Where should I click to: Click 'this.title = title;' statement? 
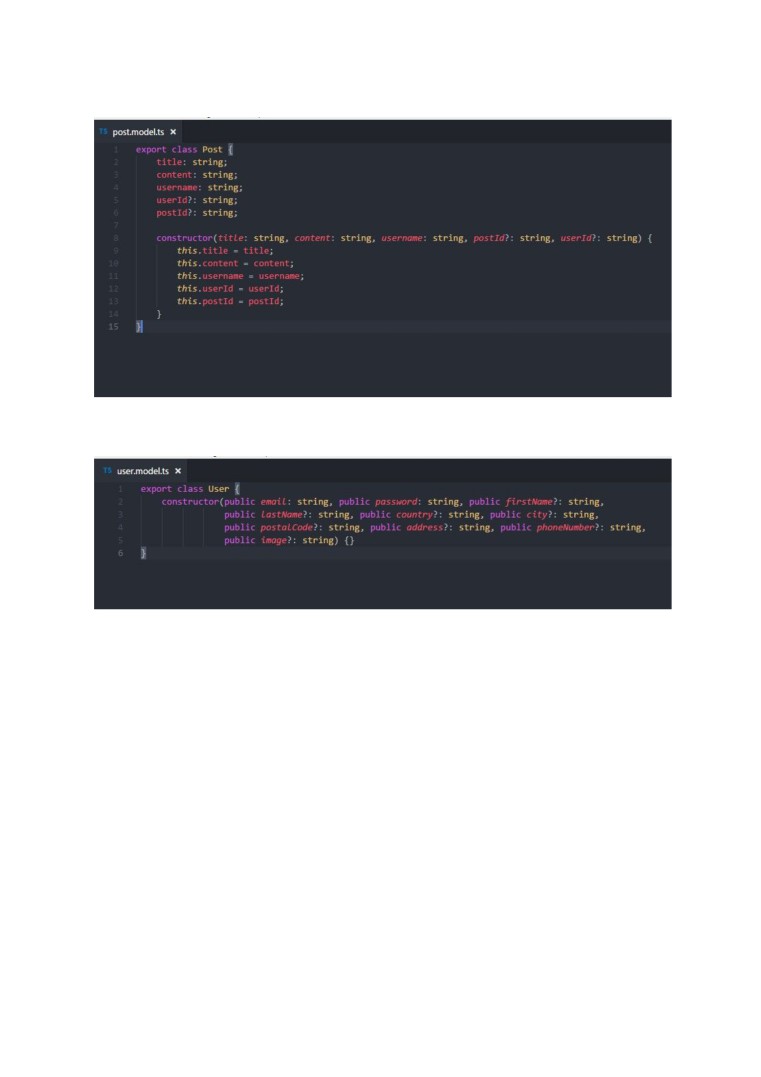[x=225, y=251]
